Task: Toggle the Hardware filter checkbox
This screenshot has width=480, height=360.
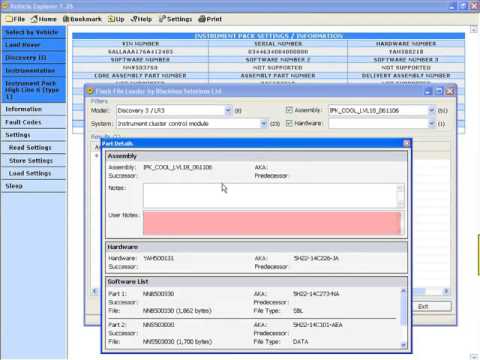Action: click(289, 123)
